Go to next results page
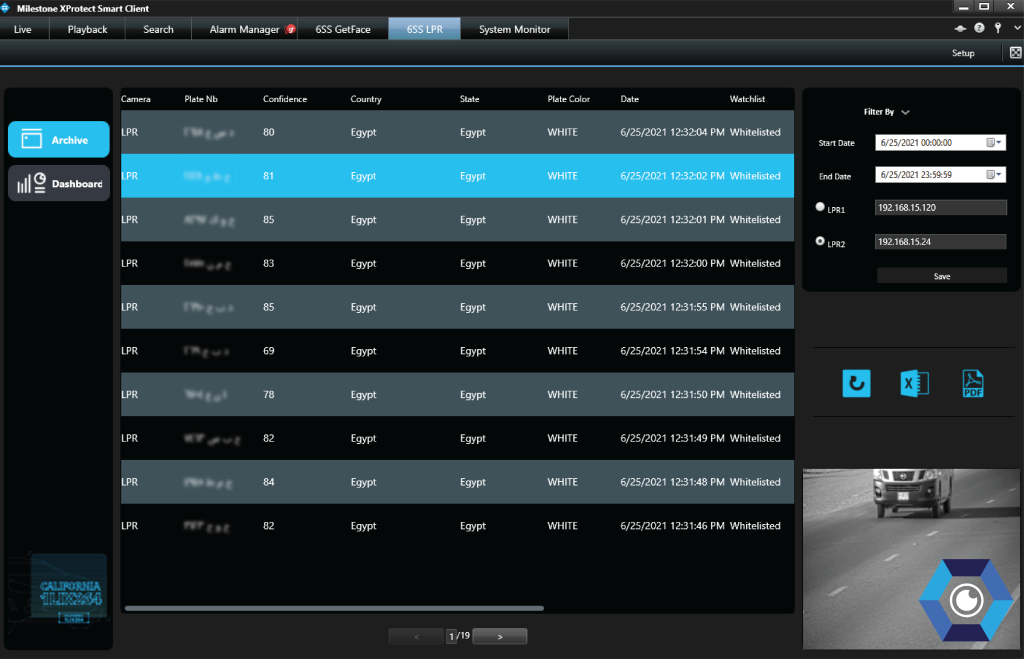The image size is (1024, 659). (500, 636)
